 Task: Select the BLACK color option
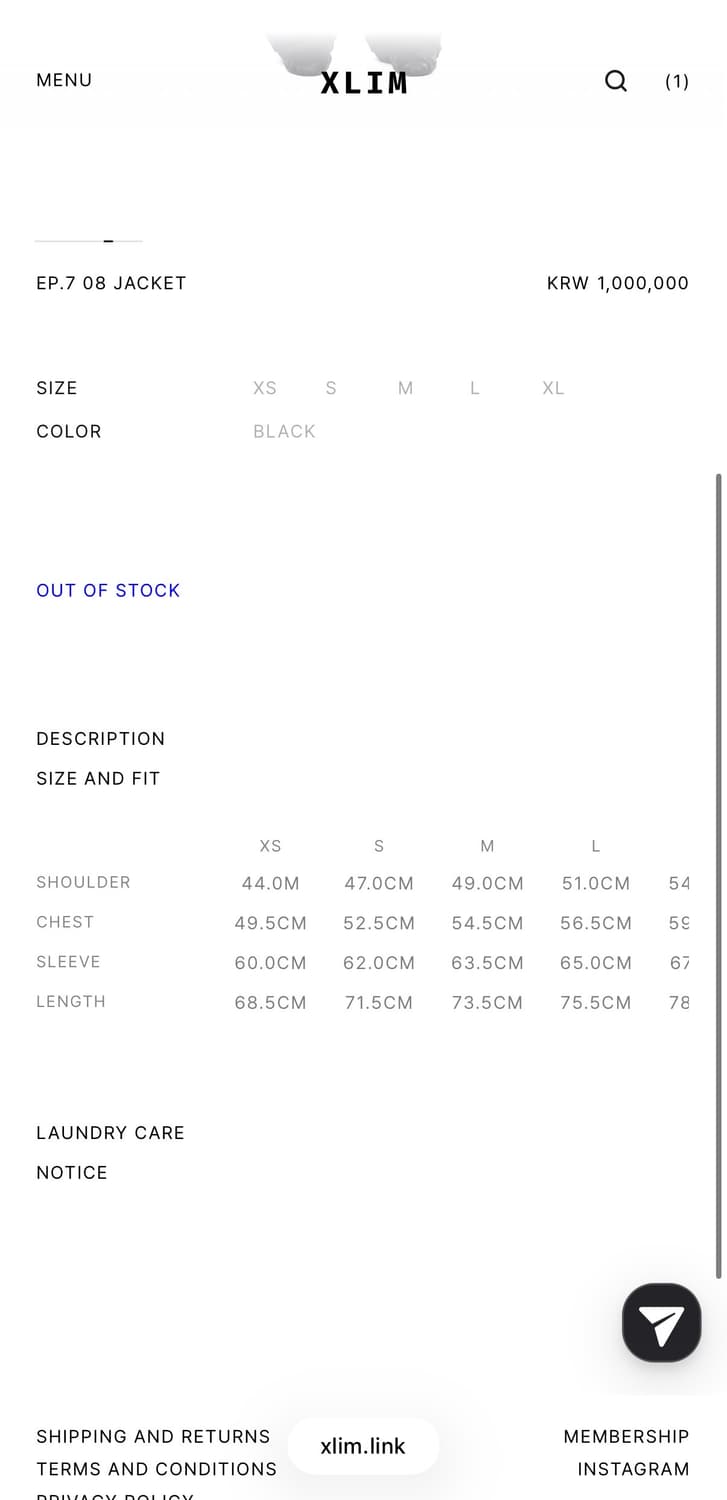pyautogui.click(x=284, y=431)
